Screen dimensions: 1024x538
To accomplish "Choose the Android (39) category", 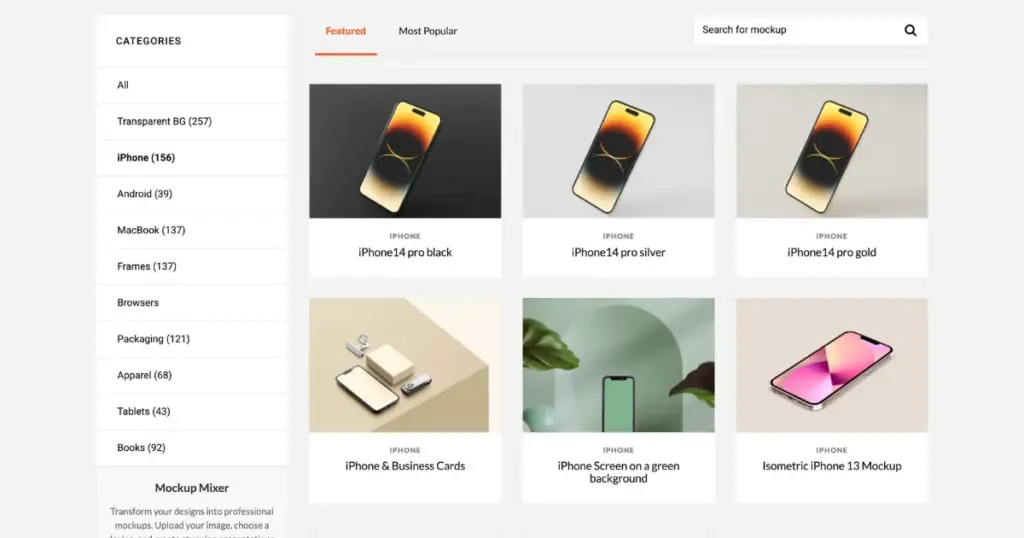I will pyautogui.click(x=192, y=194).
